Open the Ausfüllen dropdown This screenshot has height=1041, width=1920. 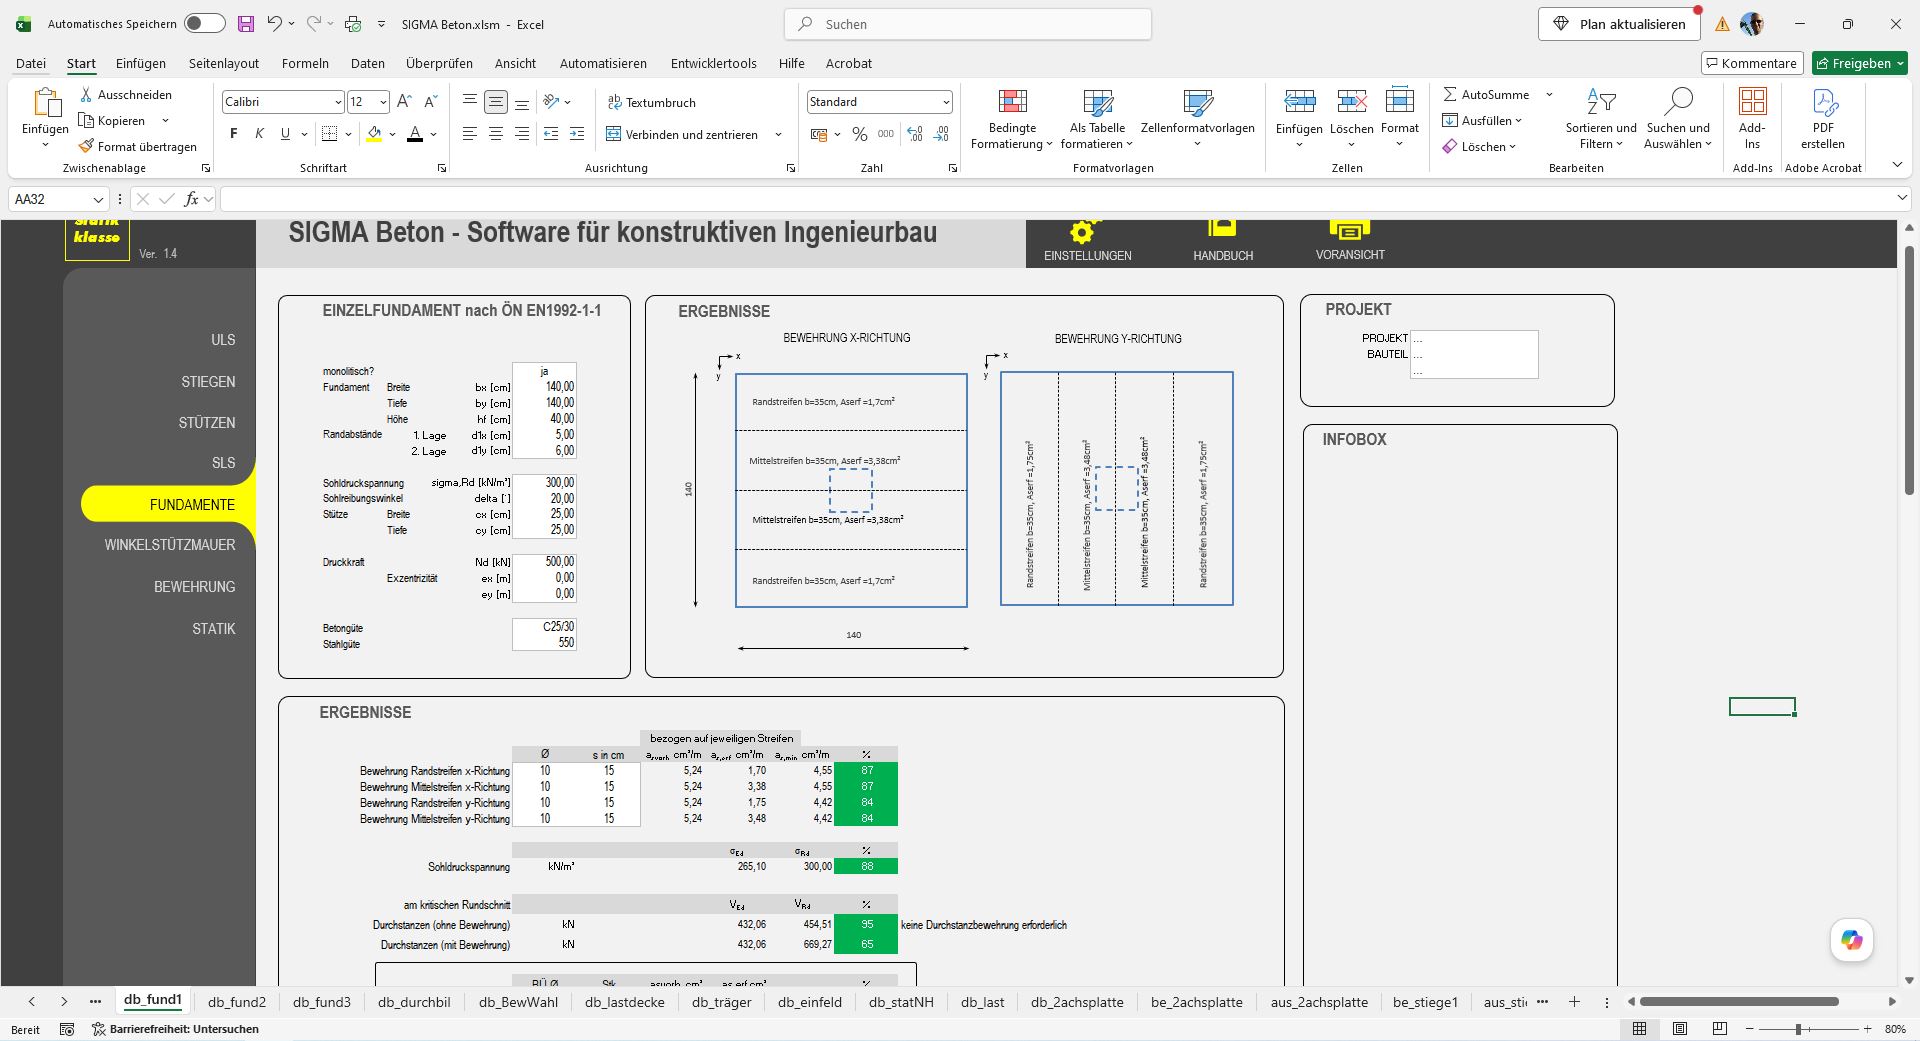(1482, 120)
